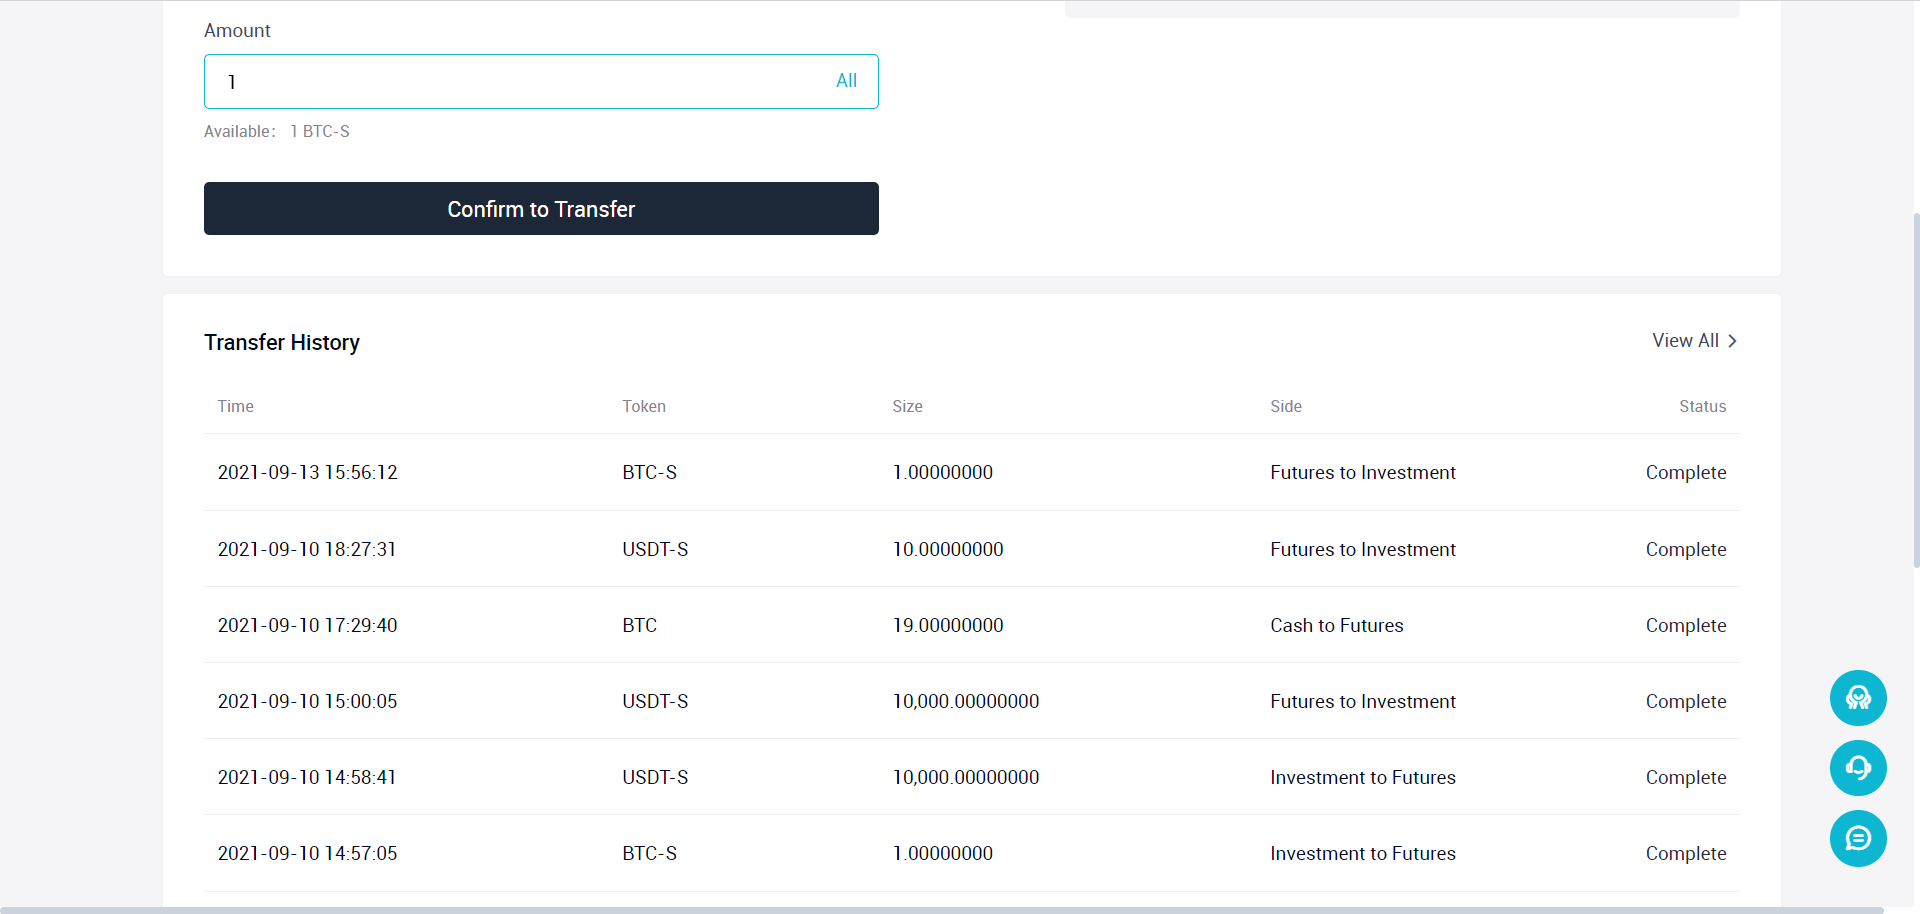The width and height of the screenshot is (1920, 914).
Task: Open the headset customer support icon
Action: coord(1858,768)
